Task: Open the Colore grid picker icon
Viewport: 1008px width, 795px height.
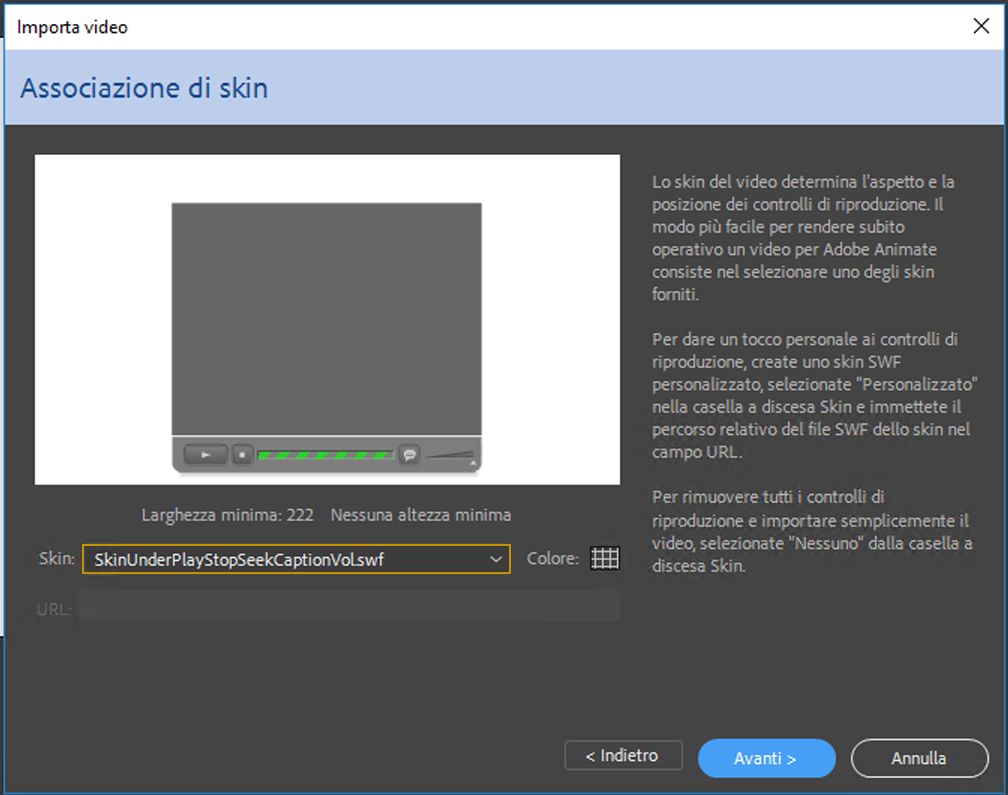Action: point(605,559)
